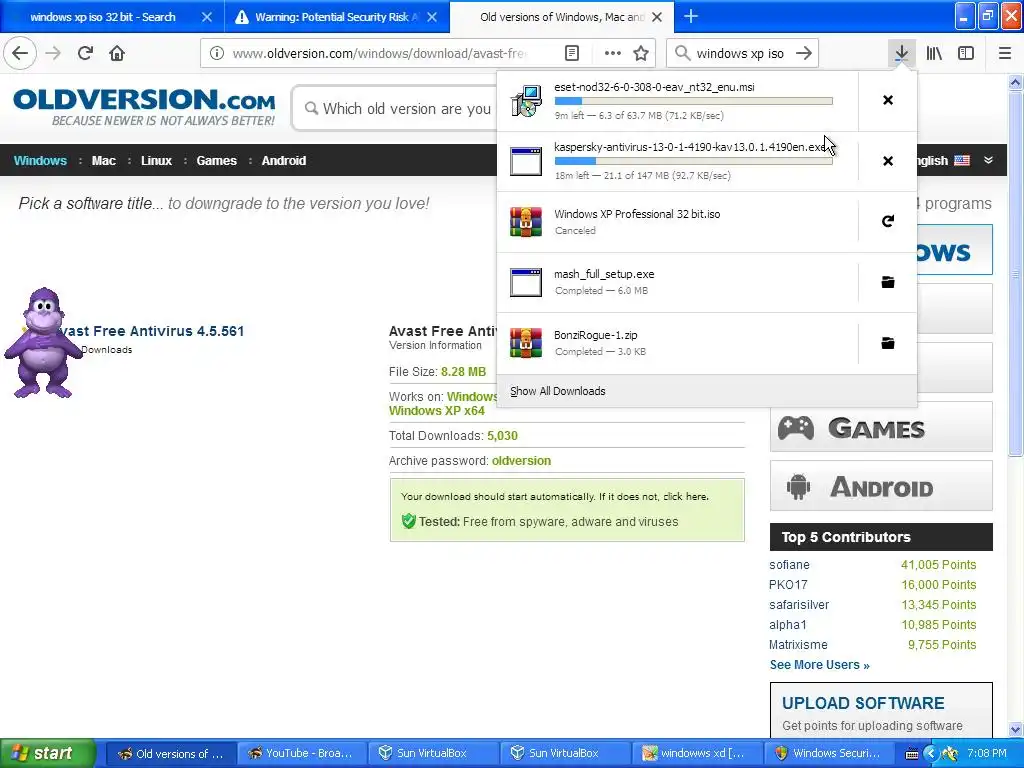This screenshot has width=1024, height=768.
Task: Click the browser address bar
Action: [379, 53]
